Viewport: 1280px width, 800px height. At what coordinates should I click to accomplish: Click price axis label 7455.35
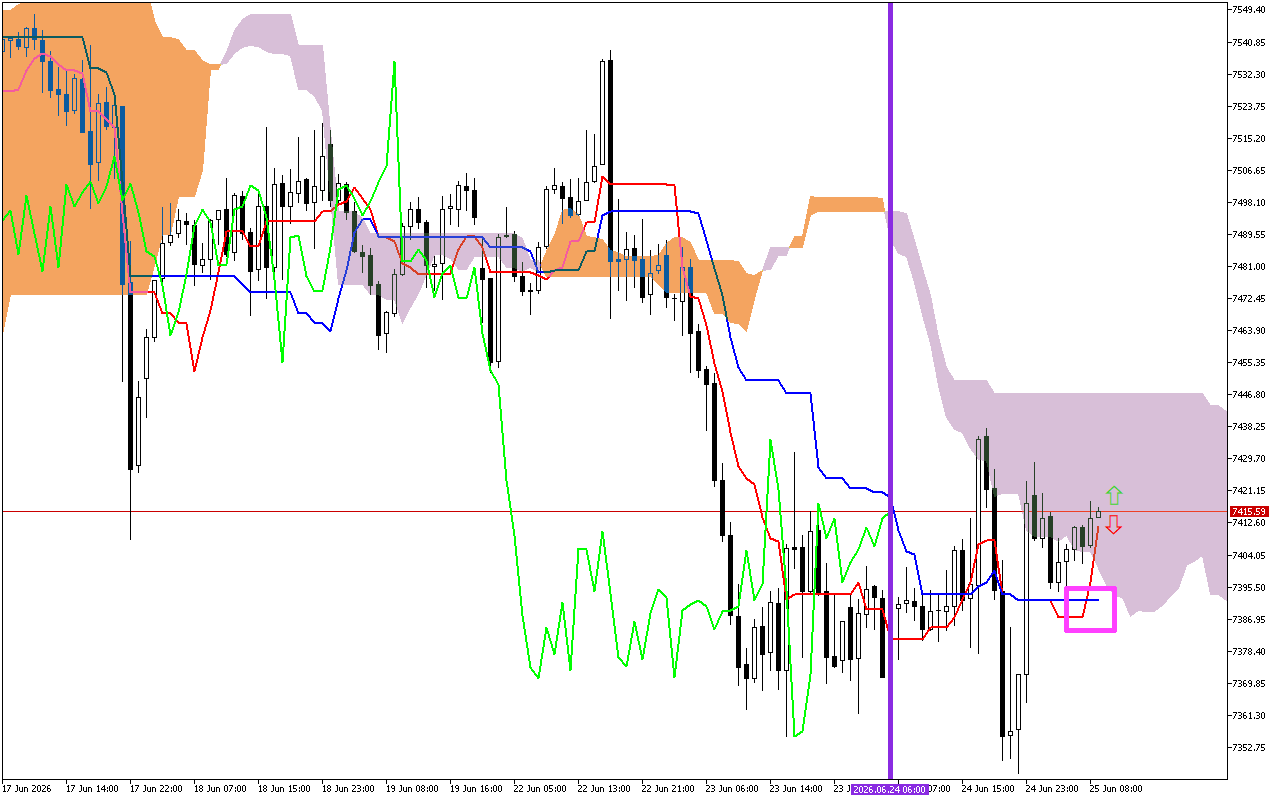1250,362
